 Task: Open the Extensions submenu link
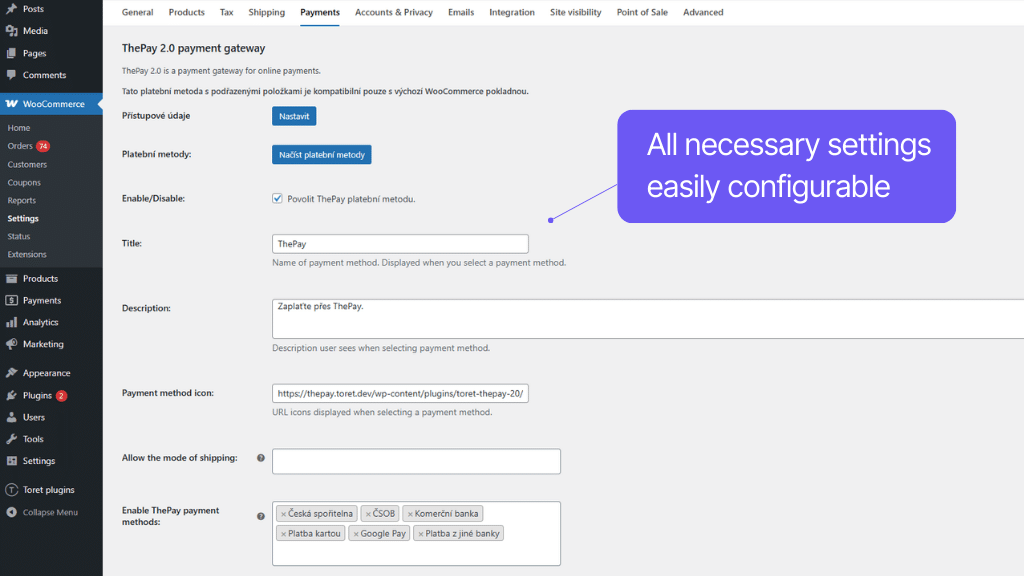tap(27, 255)
